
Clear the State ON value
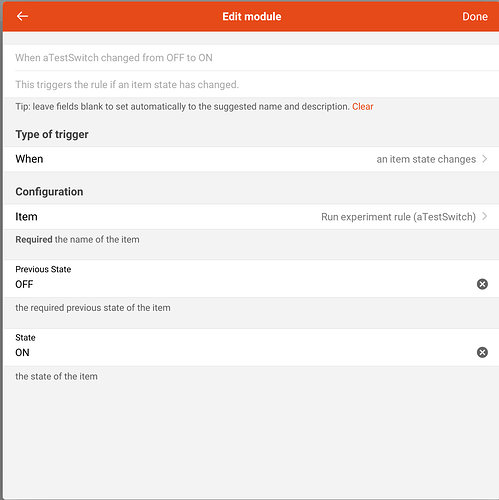click(482, 352)
